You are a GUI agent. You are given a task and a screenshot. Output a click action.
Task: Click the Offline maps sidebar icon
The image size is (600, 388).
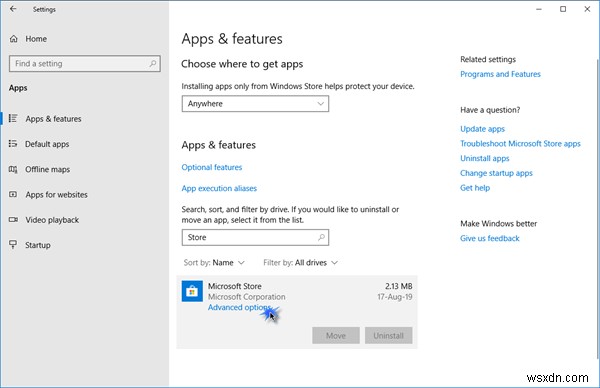pos(13,169)
